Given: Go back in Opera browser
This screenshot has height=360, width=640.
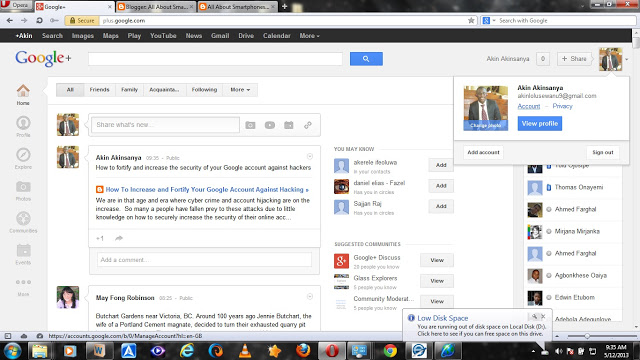Looking at the screenshot, I should (10, 20).
